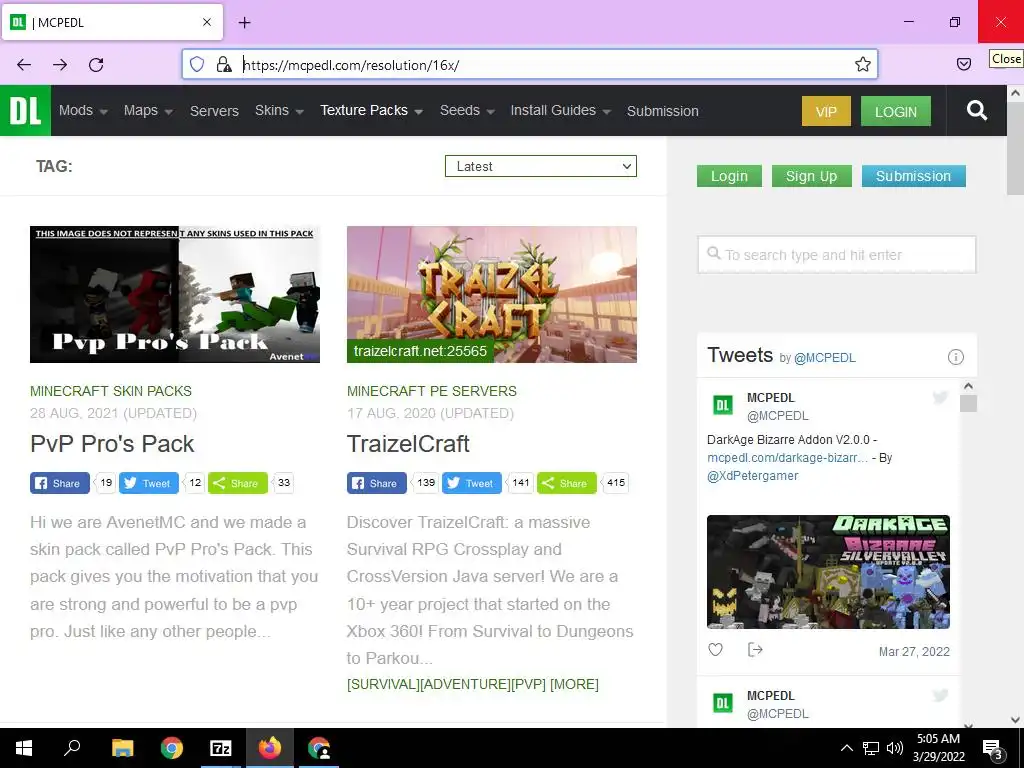This screenshot has height=768, width=1024.
Task: Share TraizelCraft on Facebook
Action: click(377, 483)
